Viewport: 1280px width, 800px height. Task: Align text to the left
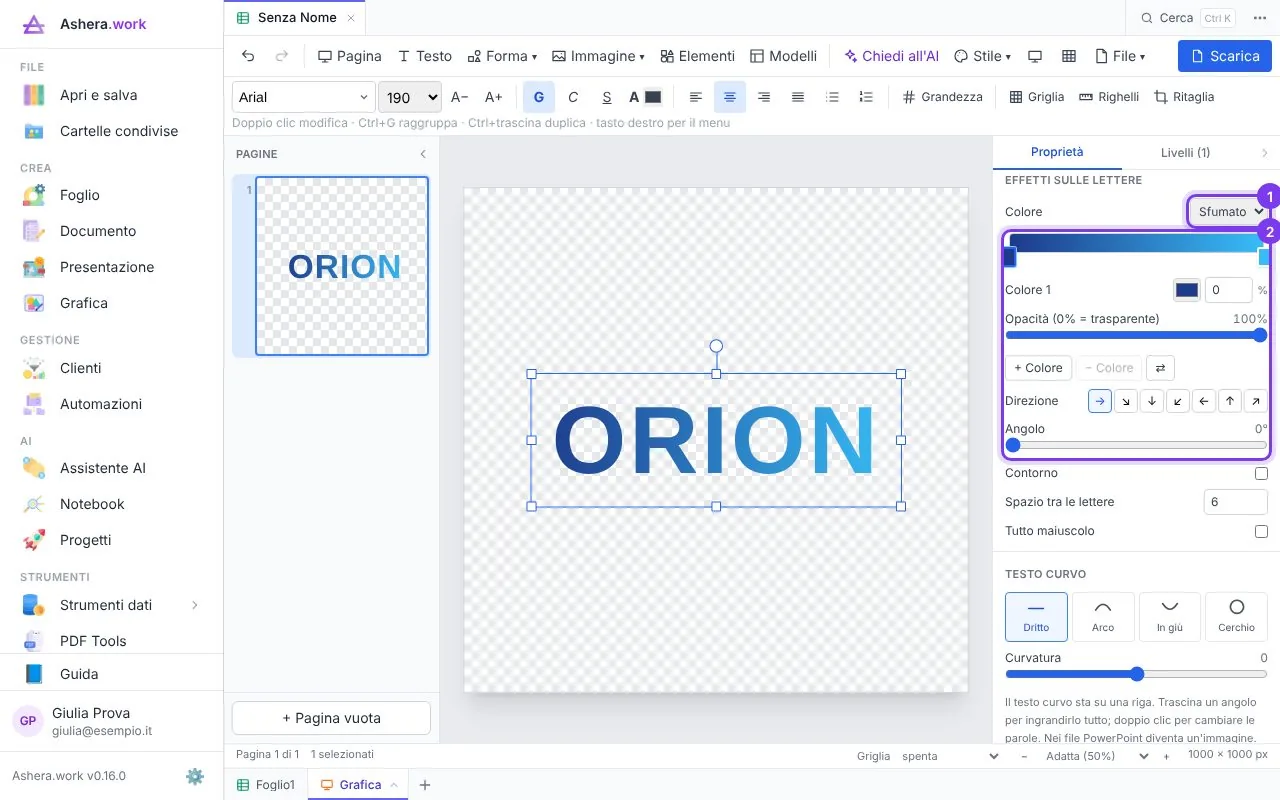pos(696,97)
